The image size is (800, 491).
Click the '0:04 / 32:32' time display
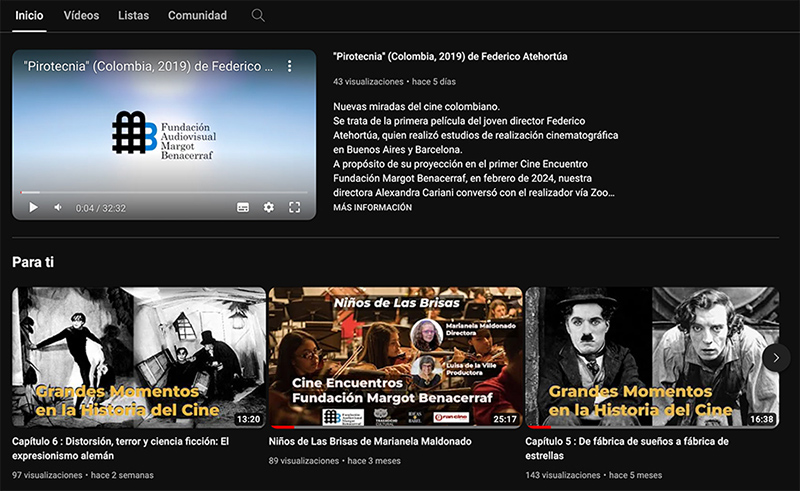point(101,208)
